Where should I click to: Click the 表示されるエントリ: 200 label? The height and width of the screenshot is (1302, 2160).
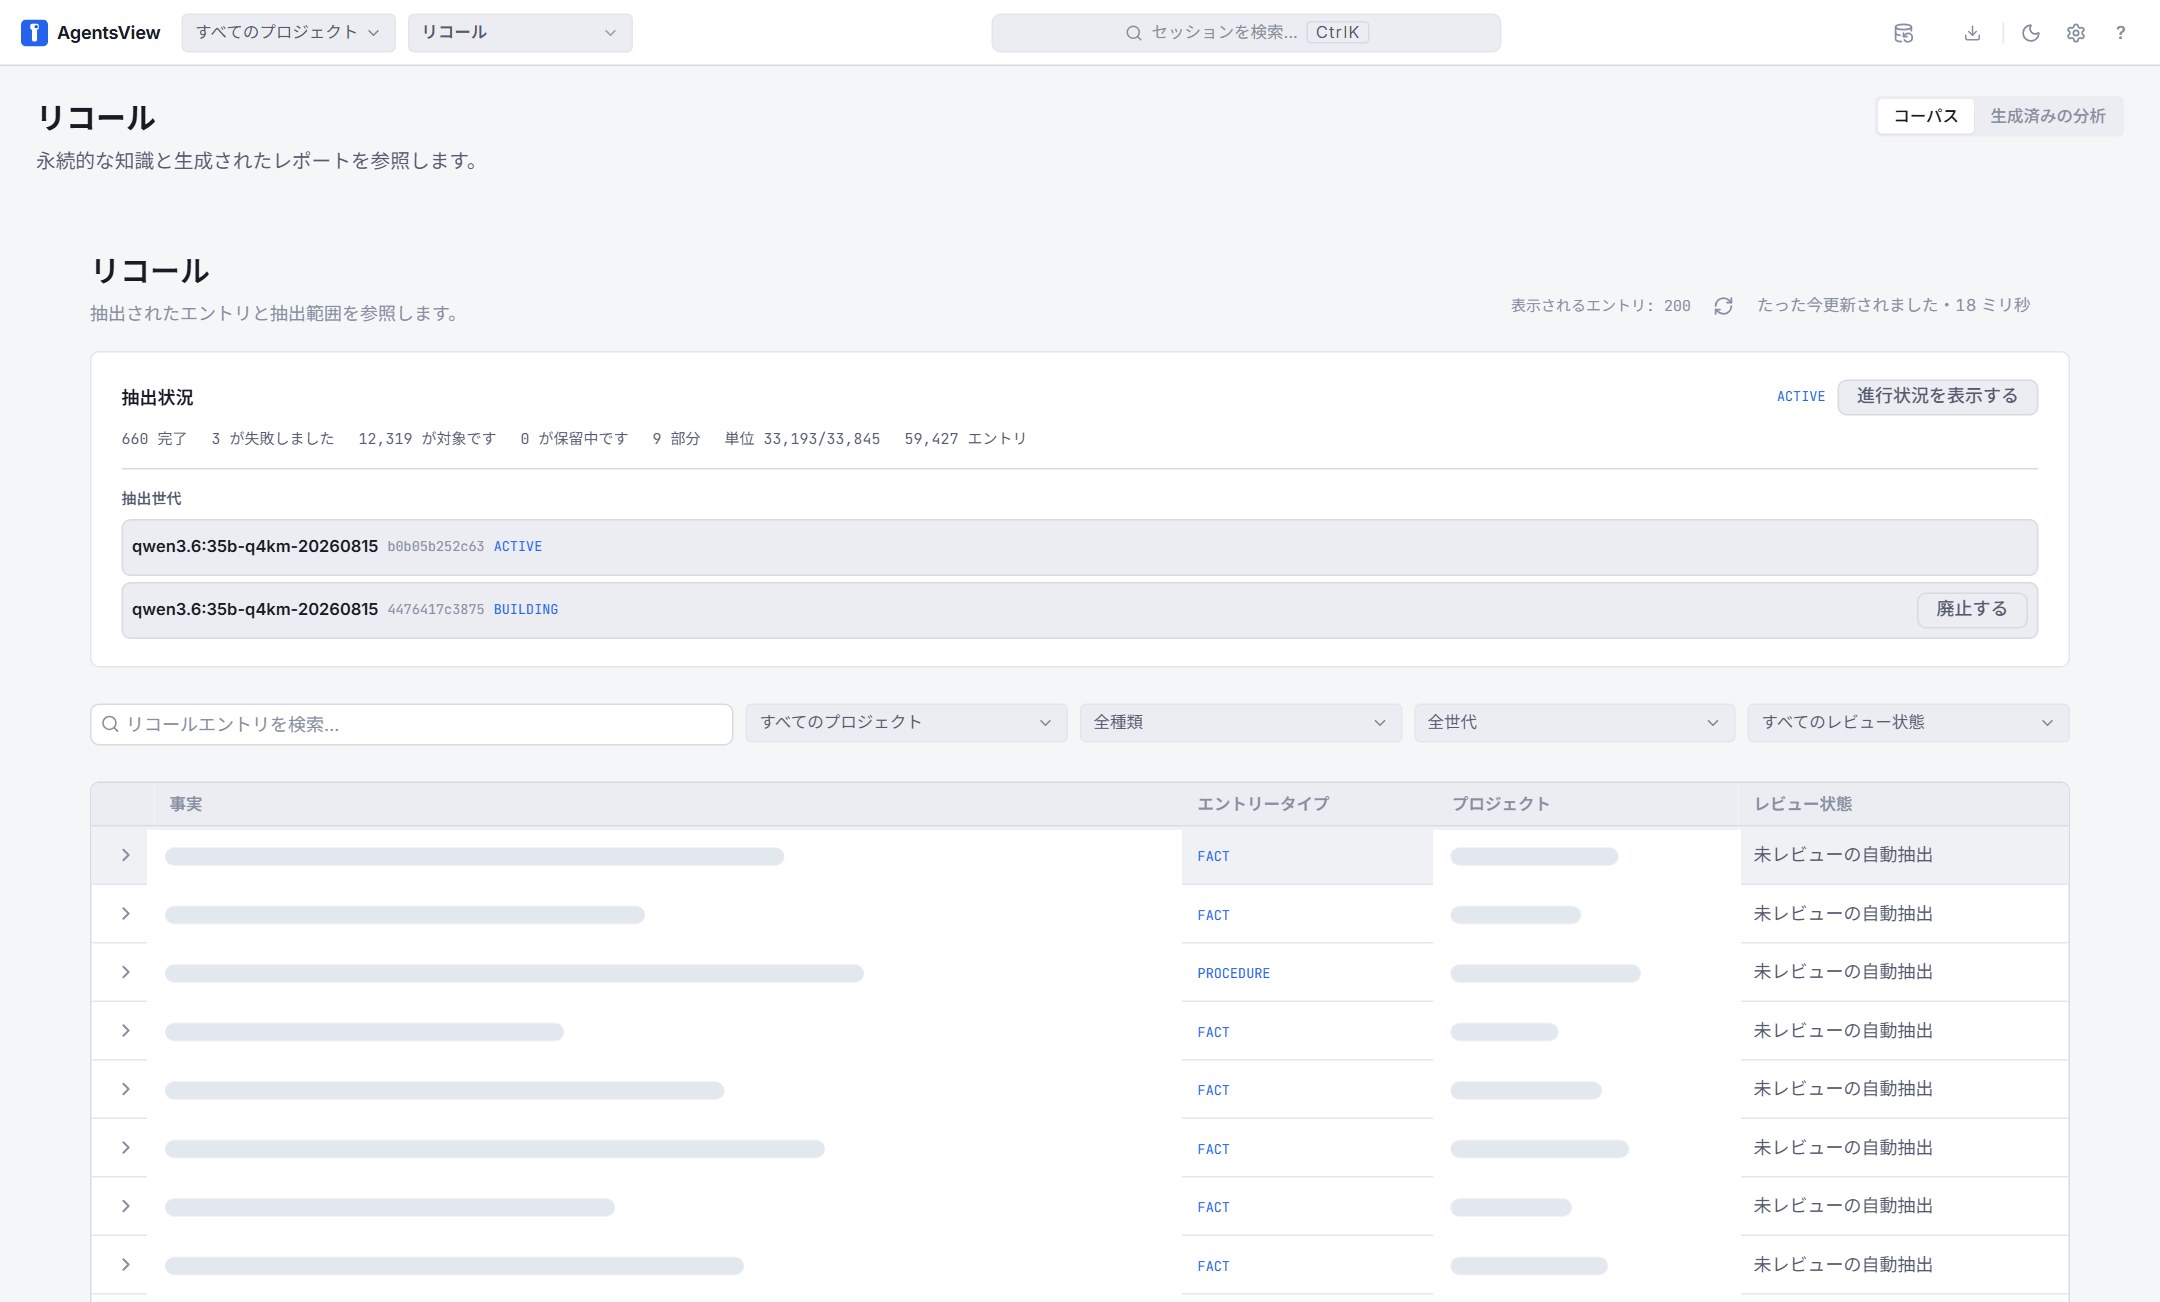(1600, 306)
